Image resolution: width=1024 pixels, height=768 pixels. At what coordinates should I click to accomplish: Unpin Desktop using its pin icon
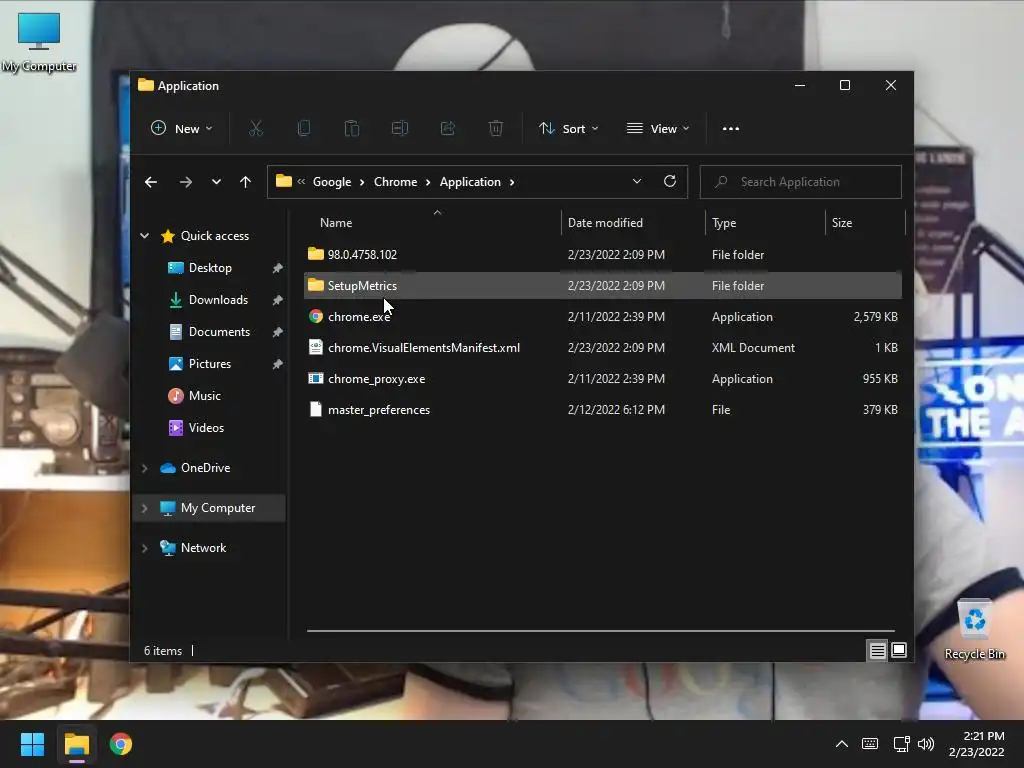278,268
